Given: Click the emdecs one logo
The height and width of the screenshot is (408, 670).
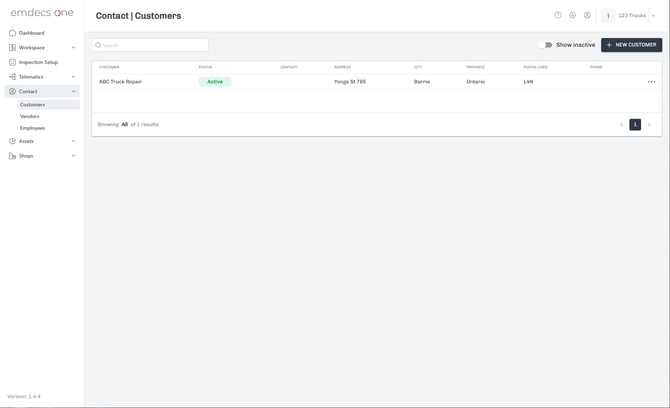Looking at the screenshot, I should [x=42, y=13].
